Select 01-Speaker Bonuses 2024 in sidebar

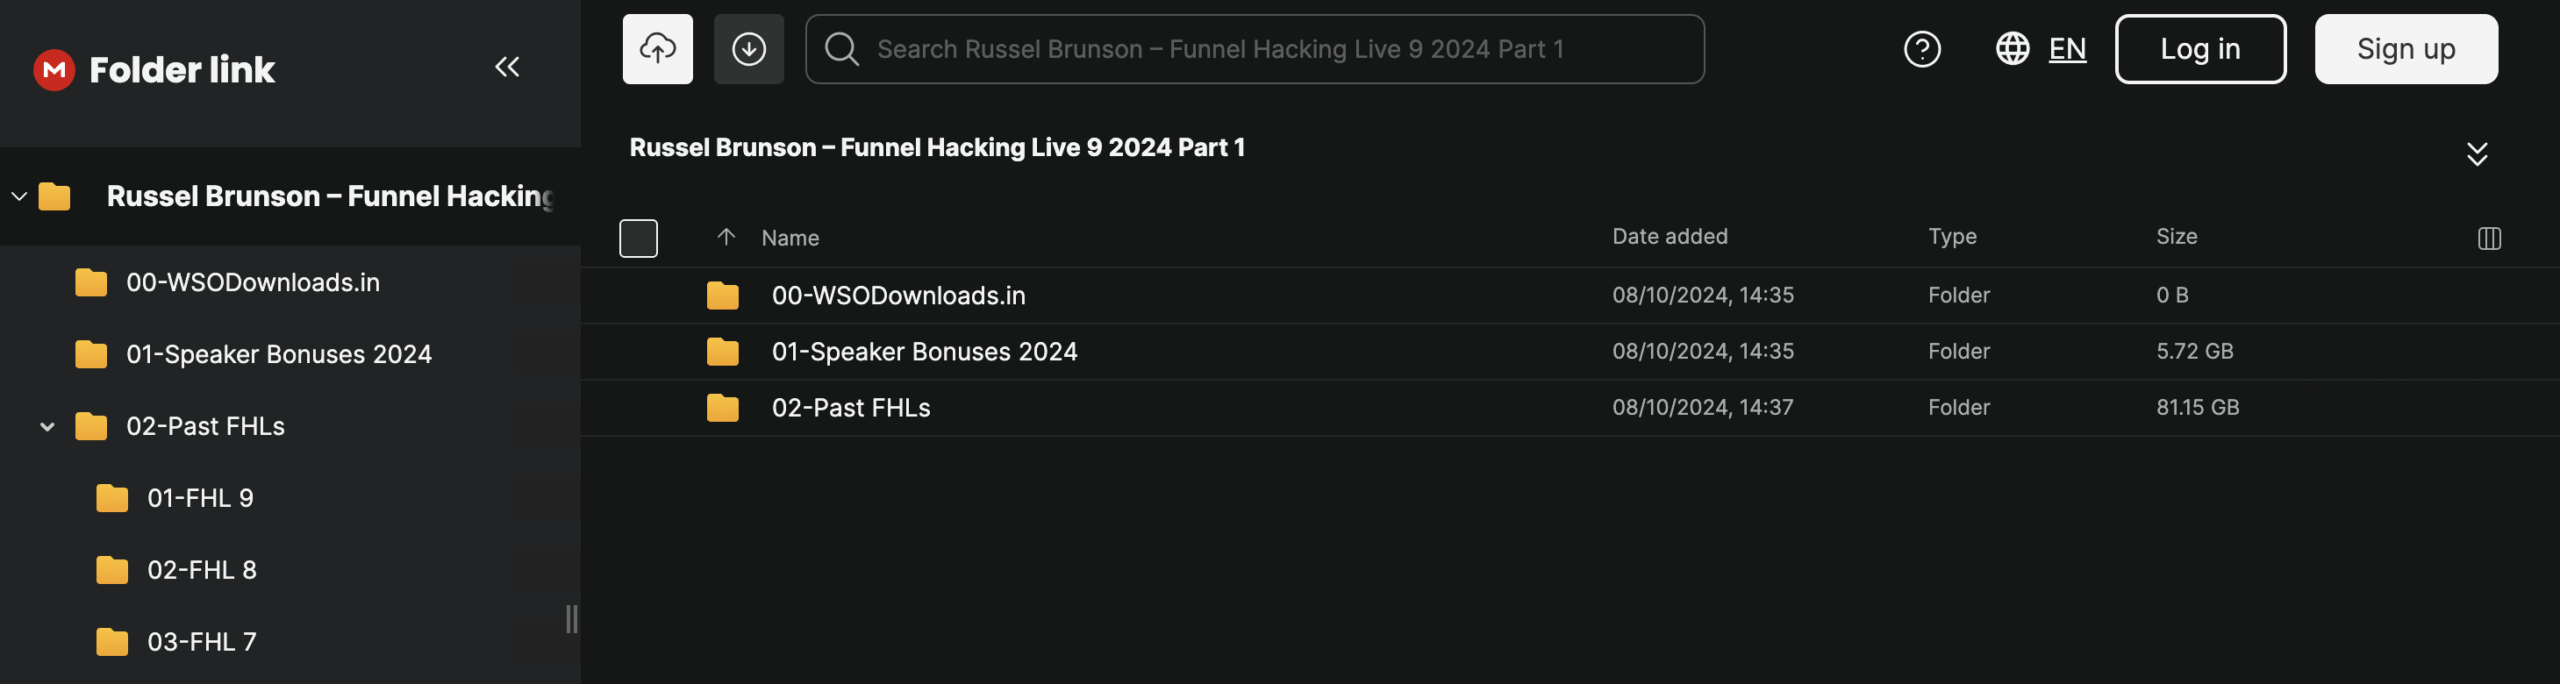(278, 354)
